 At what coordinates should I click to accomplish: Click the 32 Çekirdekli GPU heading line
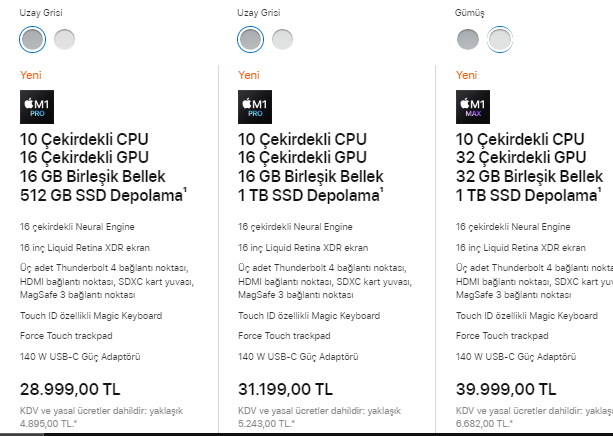pyautogui.click(x=520, y=157)
